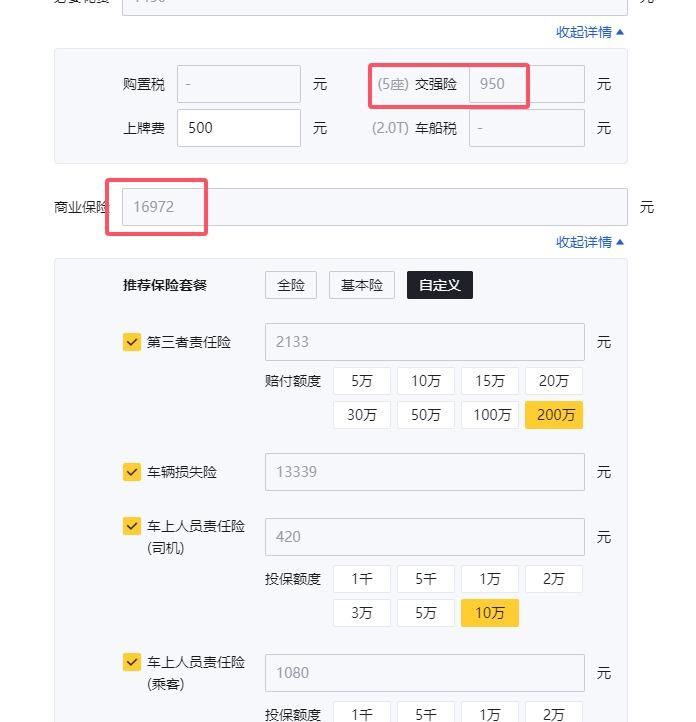
Task: Click the 车辆损失险 premium field
Action: tap(424, 472)
